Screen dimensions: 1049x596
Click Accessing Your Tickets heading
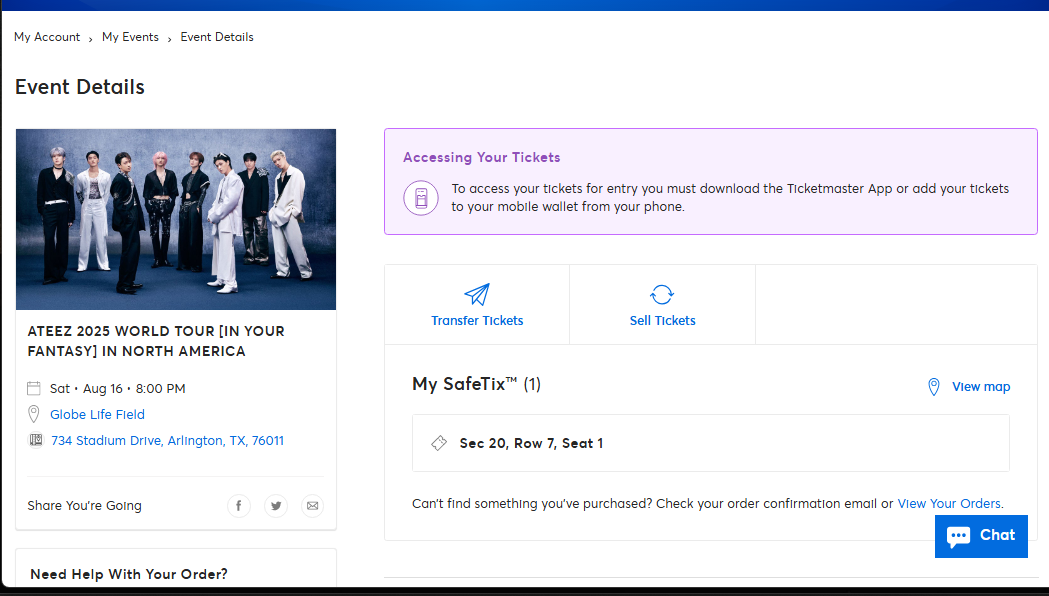482,157
